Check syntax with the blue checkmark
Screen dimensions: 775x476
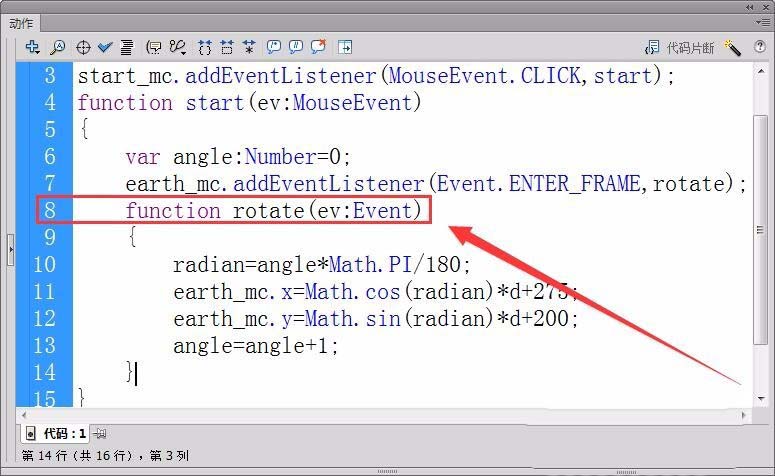click(x=105, y=47)
